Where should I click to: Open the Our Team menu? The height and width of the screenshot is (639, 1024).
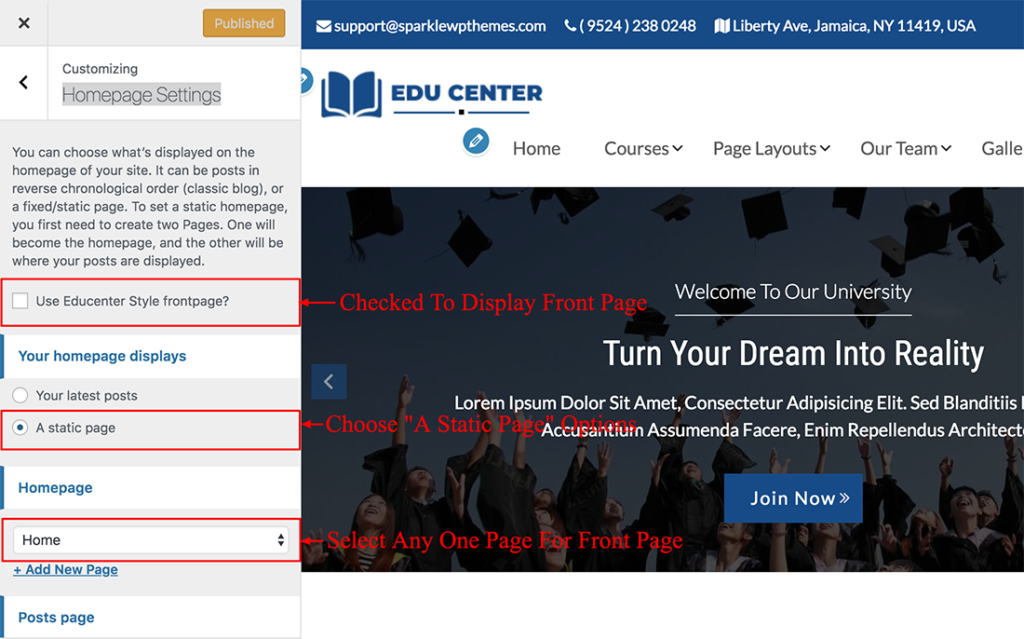pyautogui.click(x=905, y=149)
